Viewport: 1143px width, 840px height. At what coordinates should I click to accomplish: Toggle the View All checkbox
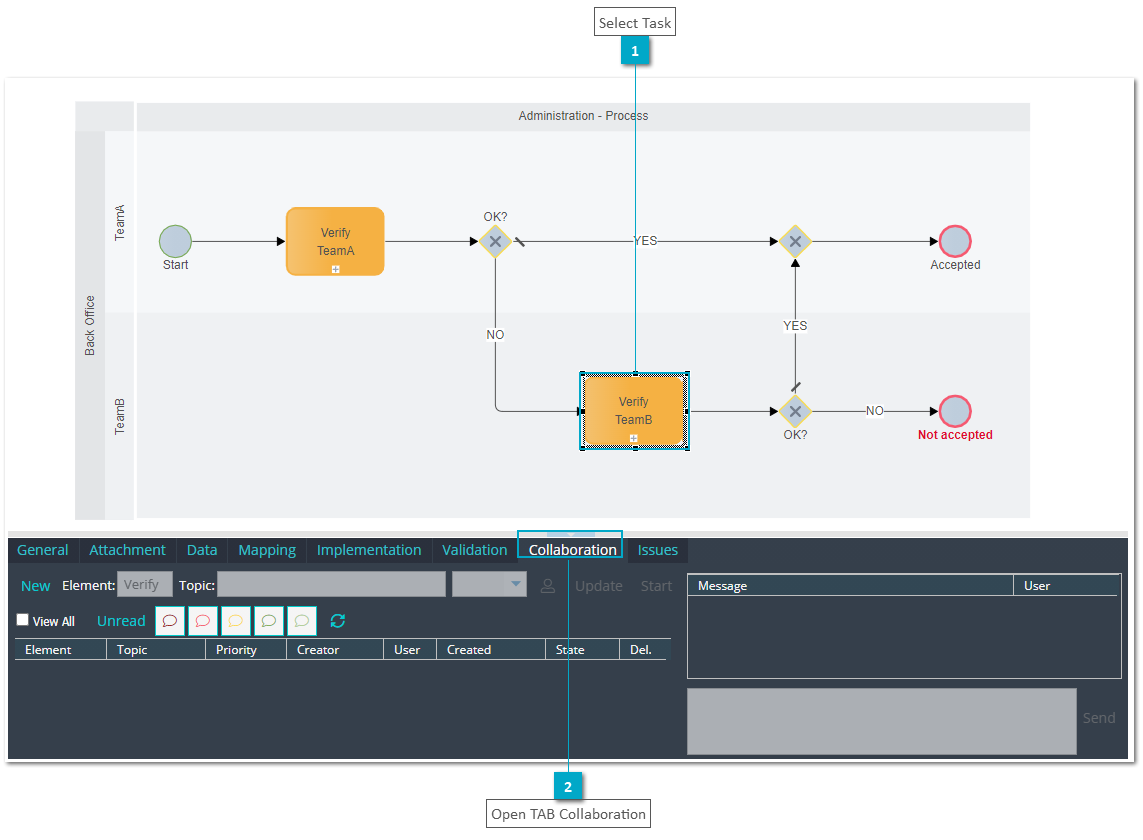pos(23,620)
